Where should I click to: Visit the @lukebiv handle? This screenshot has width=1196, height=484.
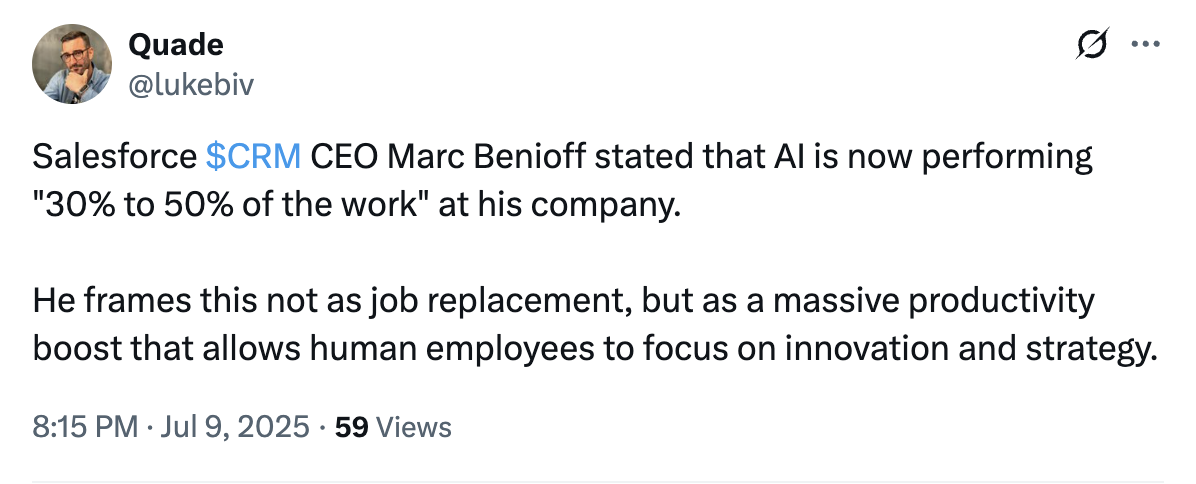pyautogui.click(x=191, y=85)
